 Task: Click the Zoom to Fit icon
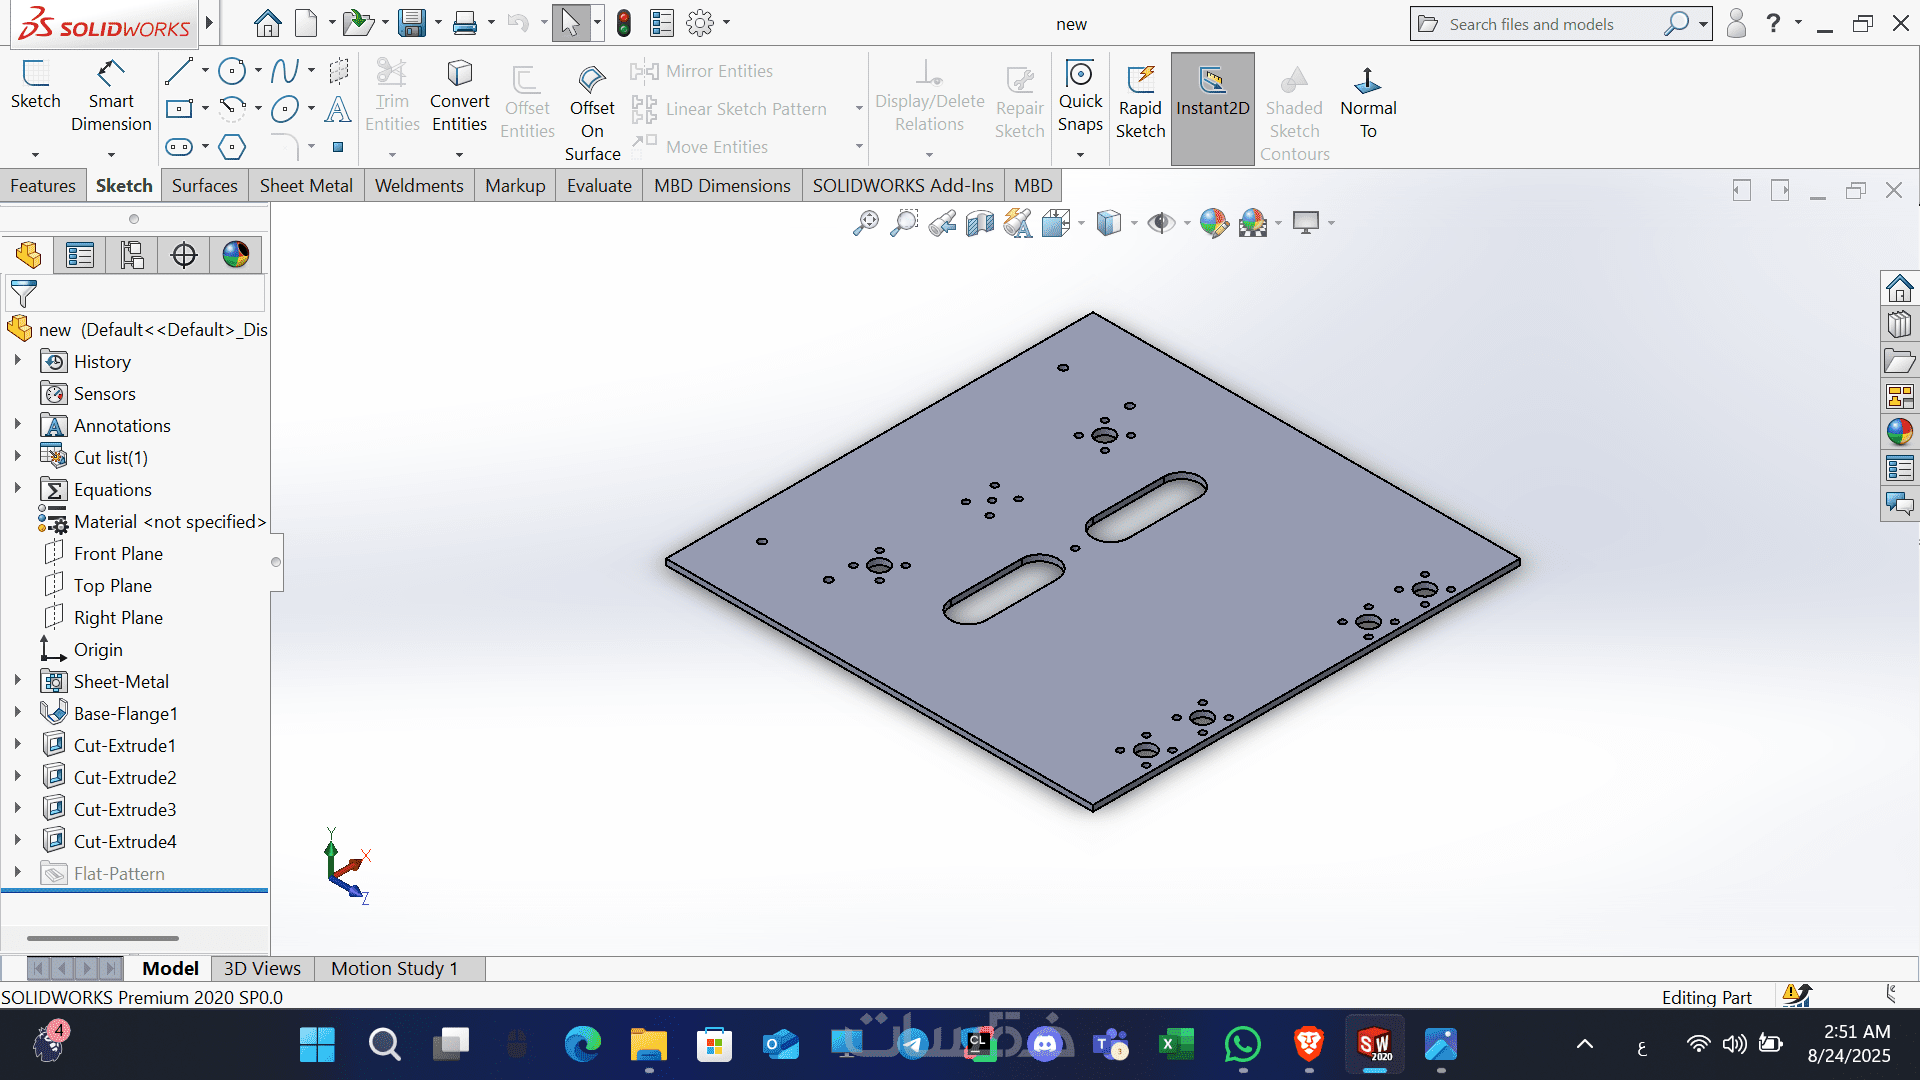866,222
